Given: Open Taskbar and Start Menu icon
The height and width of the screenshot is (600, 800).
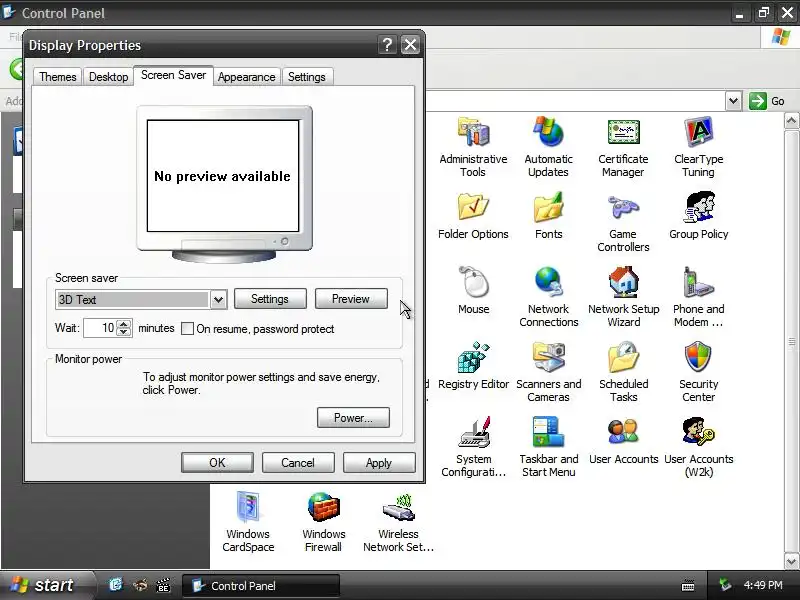Looking at the screenshot, I should tap(548, 432).
